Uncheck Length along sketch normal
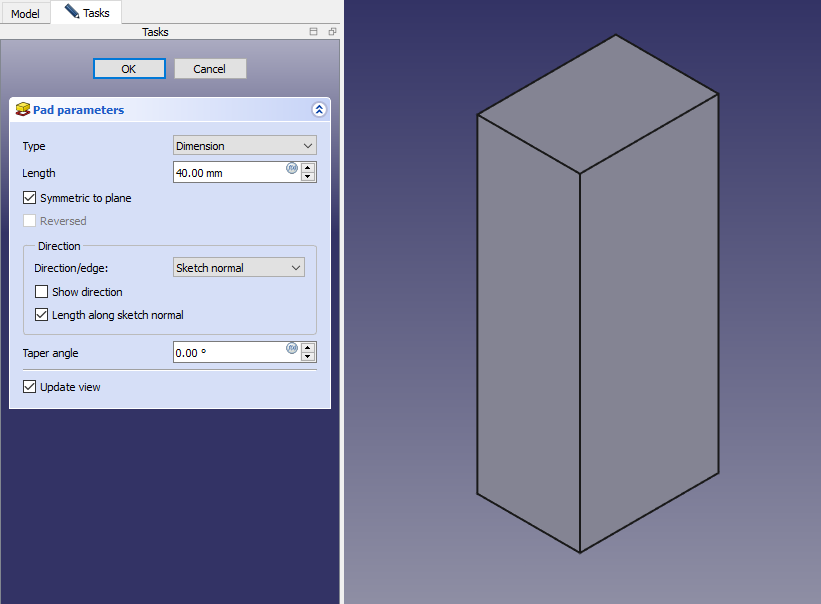The image size is (821, 604). 41,315
